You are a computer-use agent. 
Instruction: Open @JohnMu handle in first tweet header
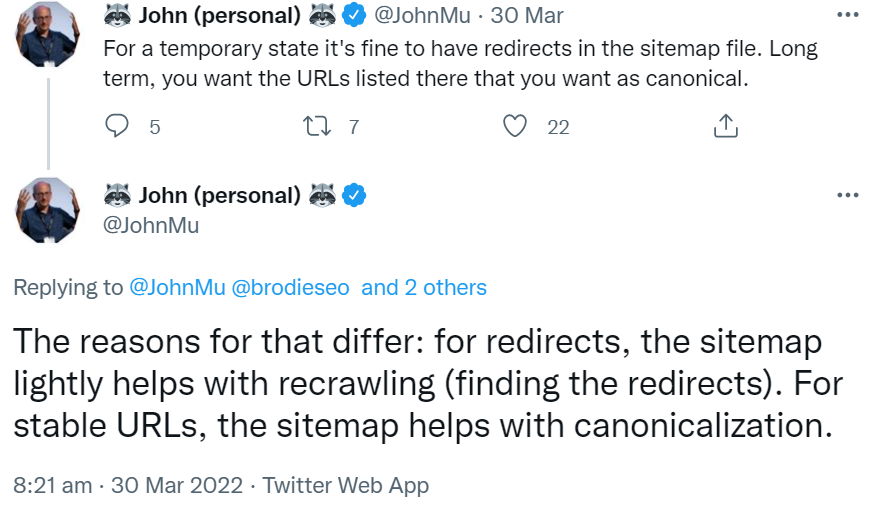(424, 15)
